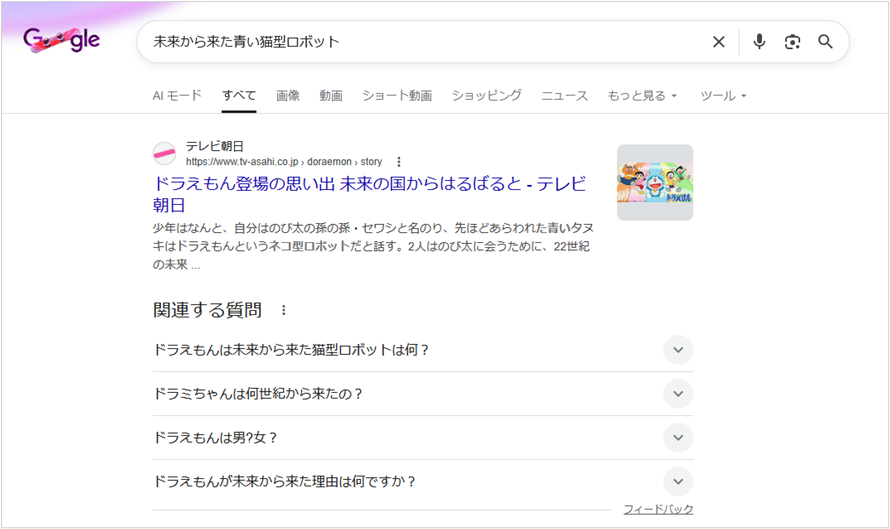890x529 pixels.
Task: Click the magnifier search button
Action: click(825, 42)
